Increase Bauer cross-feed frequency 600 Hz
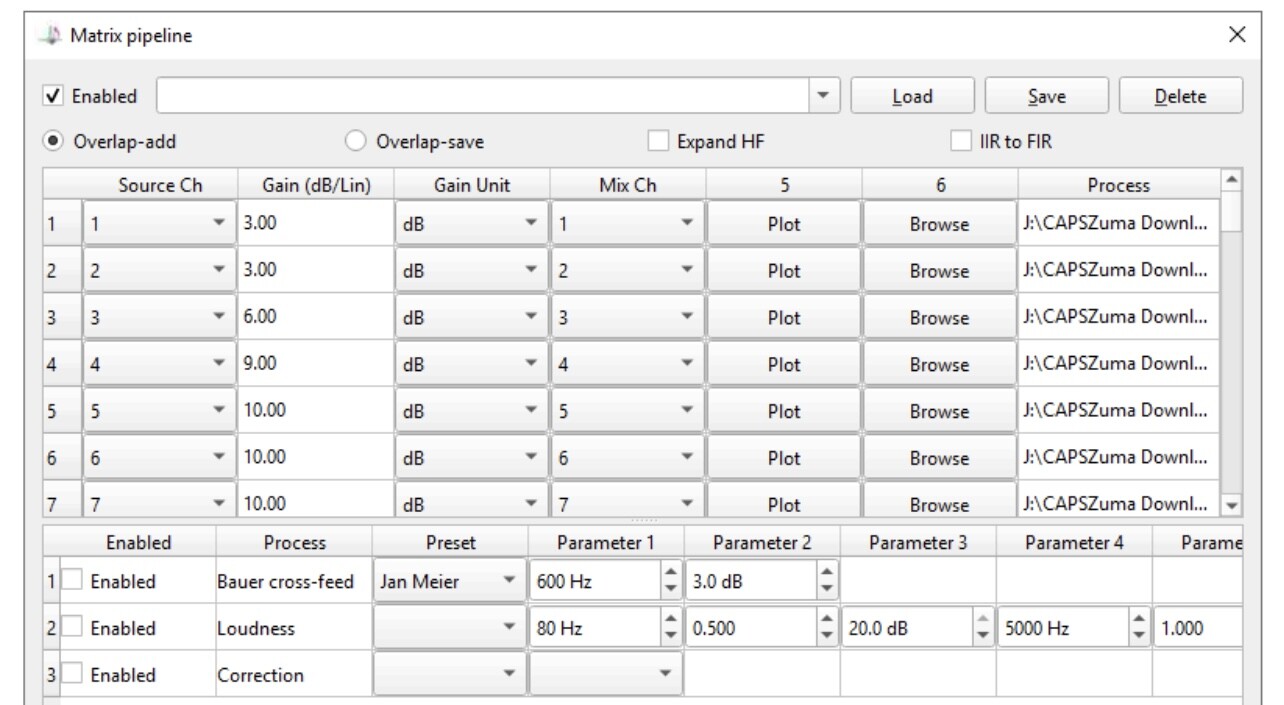The width and height of the screenshot is (1284, 705). pyautogui.click(x=670, y=575)
